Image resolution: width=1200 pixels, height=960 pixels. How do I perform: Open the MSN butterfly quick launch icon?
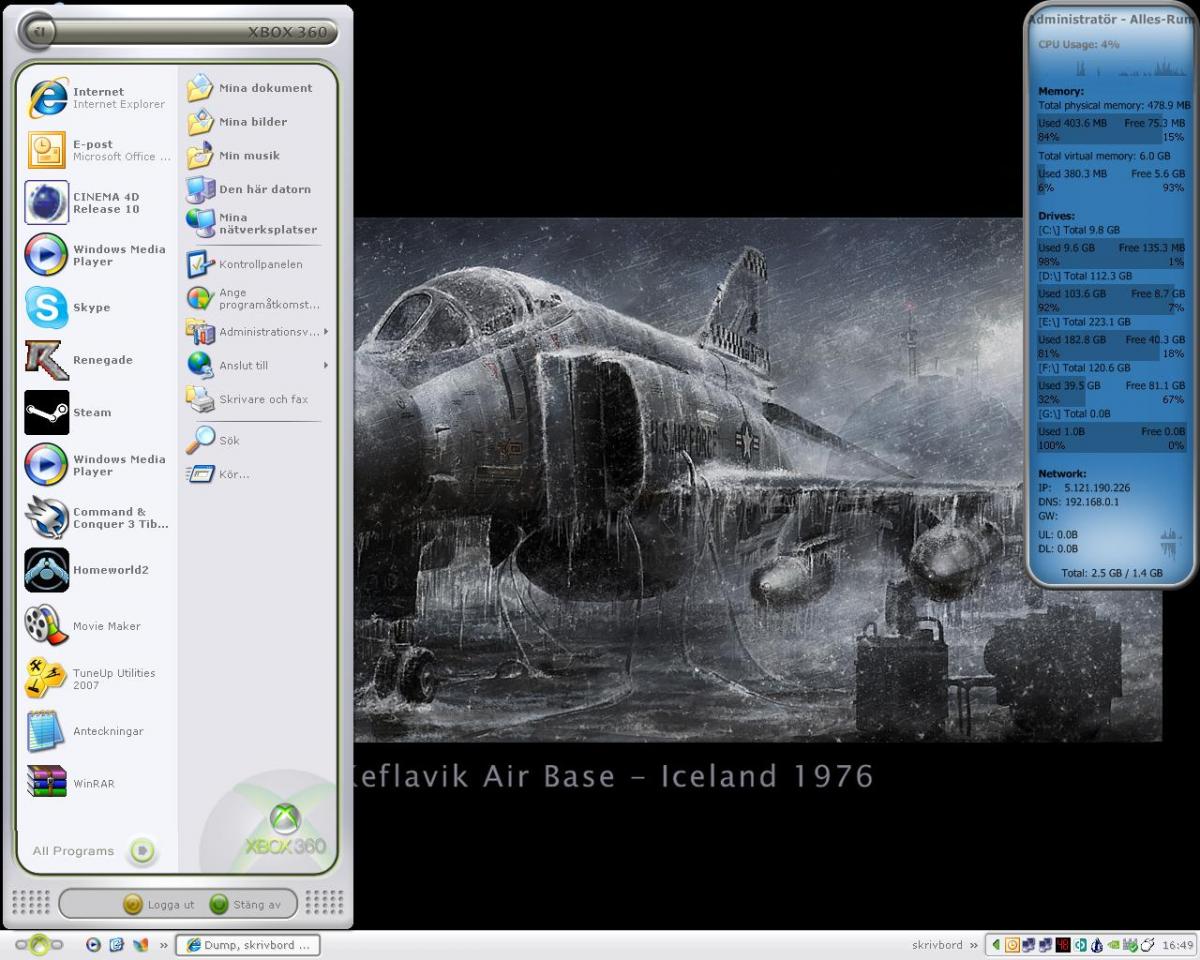[140, 944]
